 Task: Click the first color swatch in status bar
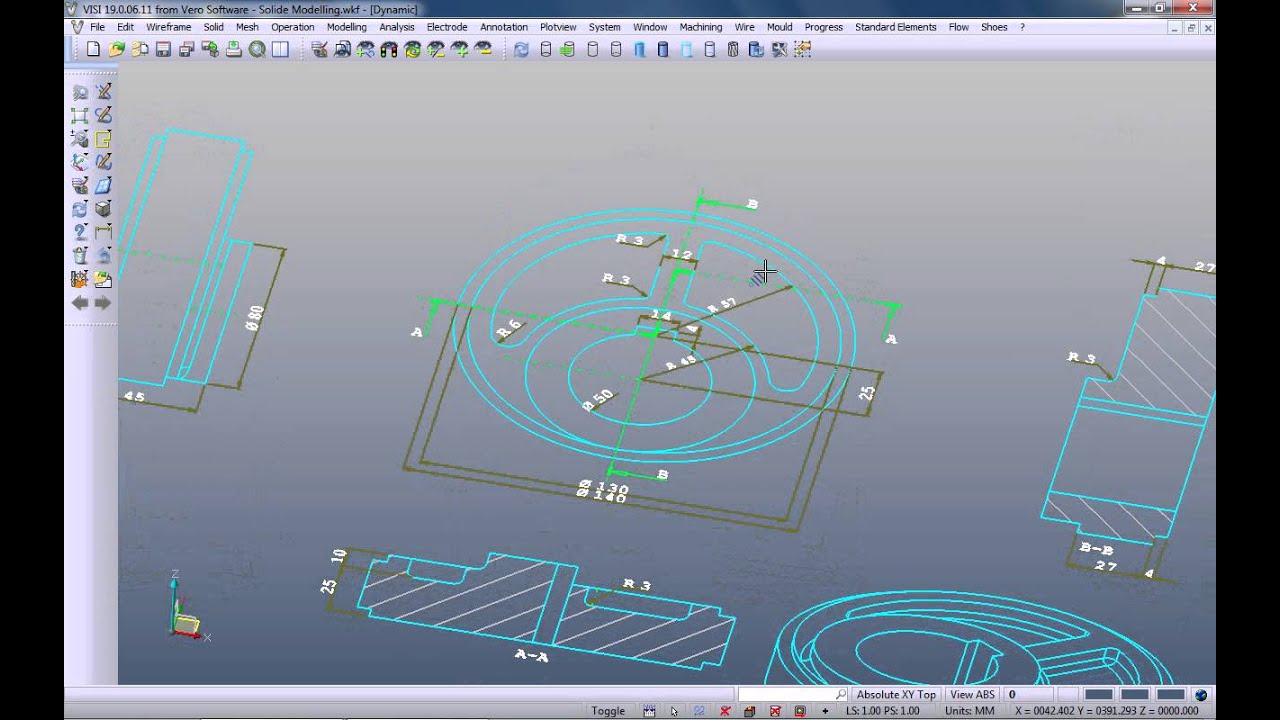[1098, 694]
